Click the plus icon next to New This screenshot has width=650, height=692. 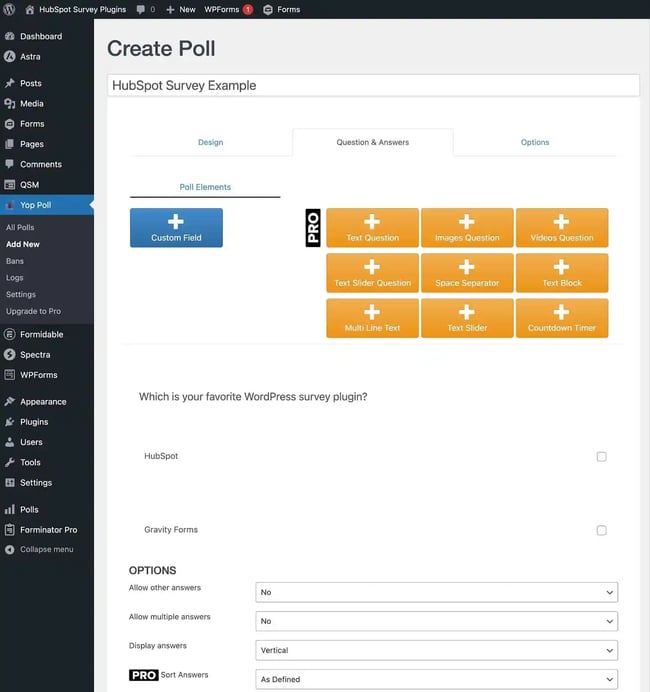pyautogui.click(x=170, y=9)
